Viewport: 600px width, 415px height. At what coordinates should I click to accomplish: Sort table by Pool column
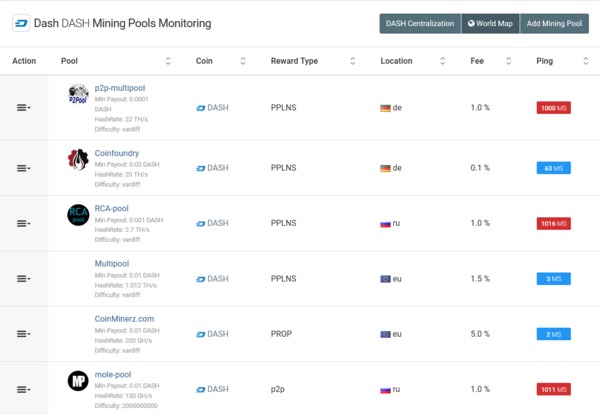coord(168,61)
